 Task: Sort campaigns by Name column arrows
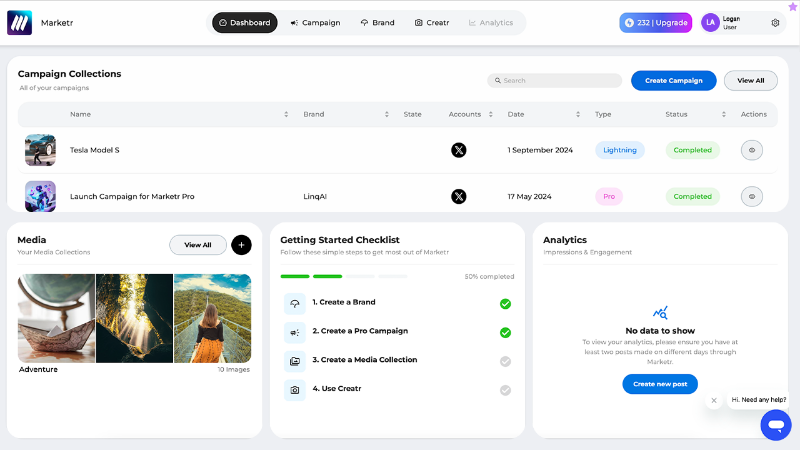[x=286, y=114]
